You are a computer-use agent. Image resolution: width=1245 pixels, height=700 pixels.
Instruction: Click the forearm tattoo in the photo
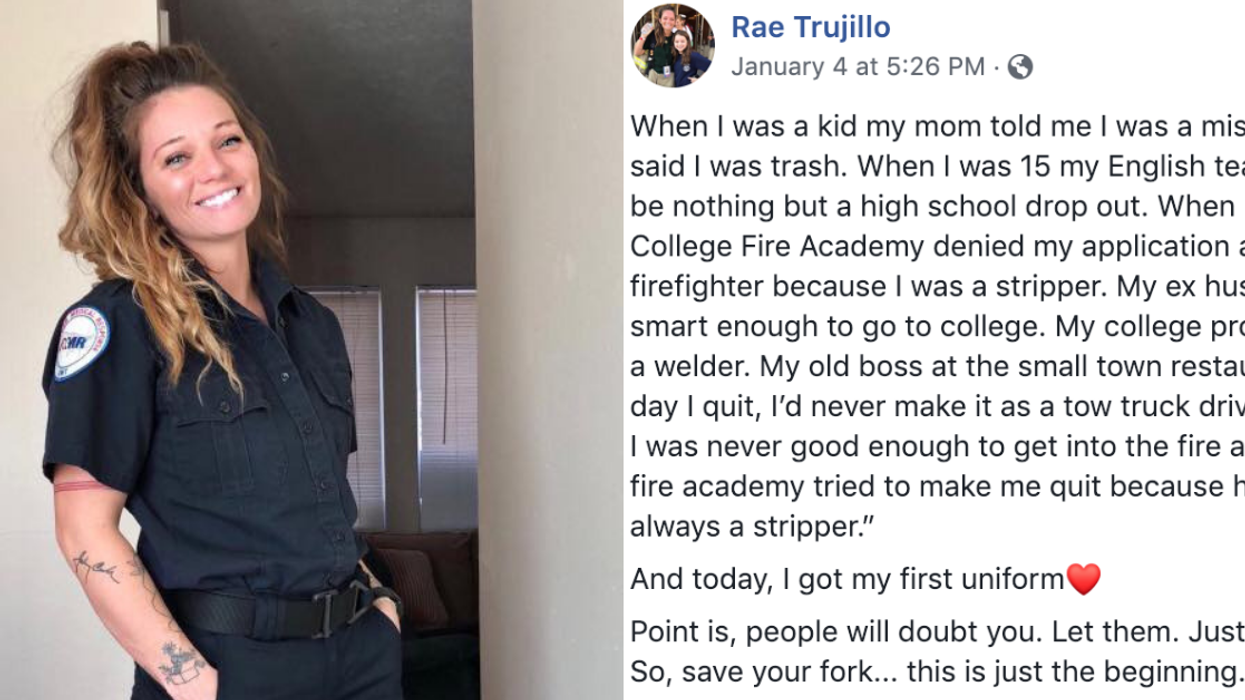[x=97, y=566]
